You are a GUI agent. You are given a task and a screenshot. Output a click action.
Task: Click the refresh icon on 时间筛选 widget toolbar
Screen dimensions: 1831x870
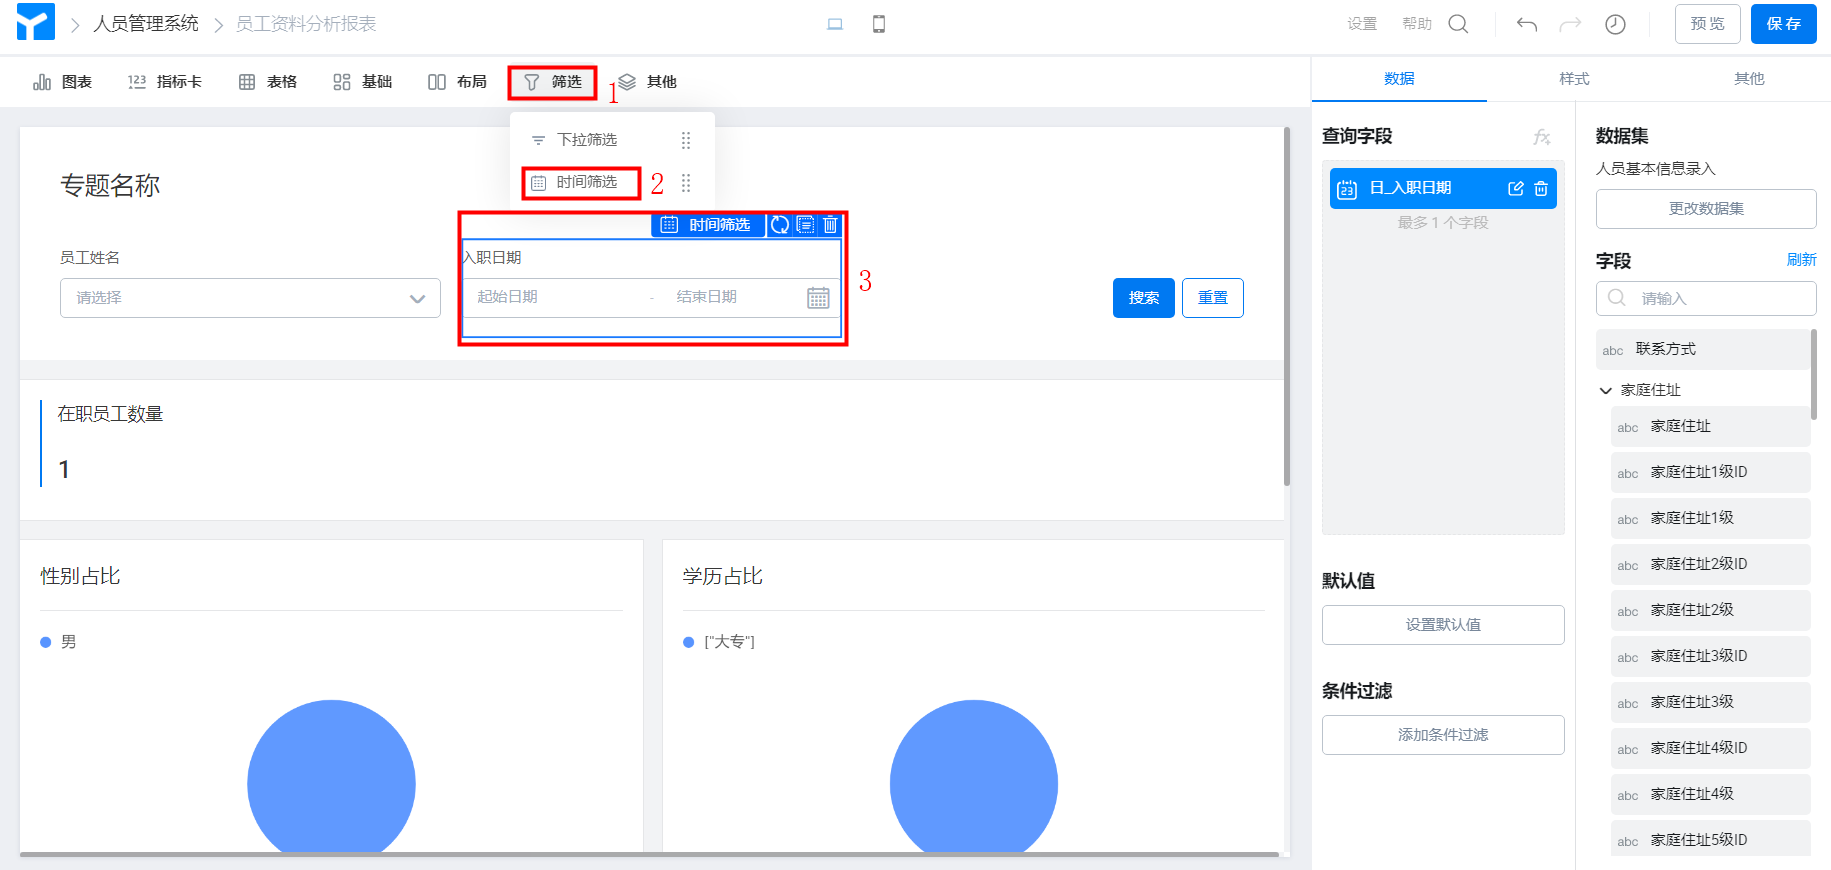click(x=780, y=225)
